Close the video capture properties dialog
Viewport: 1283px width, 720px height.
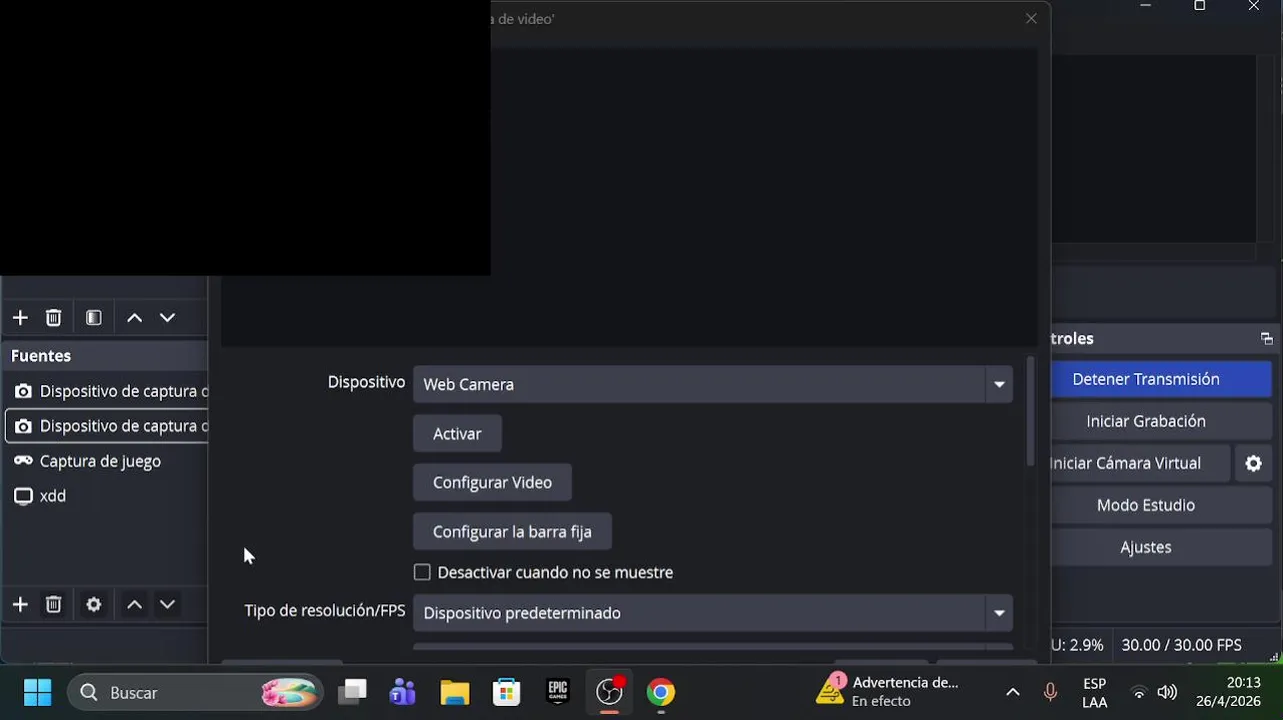[1031, 18]
